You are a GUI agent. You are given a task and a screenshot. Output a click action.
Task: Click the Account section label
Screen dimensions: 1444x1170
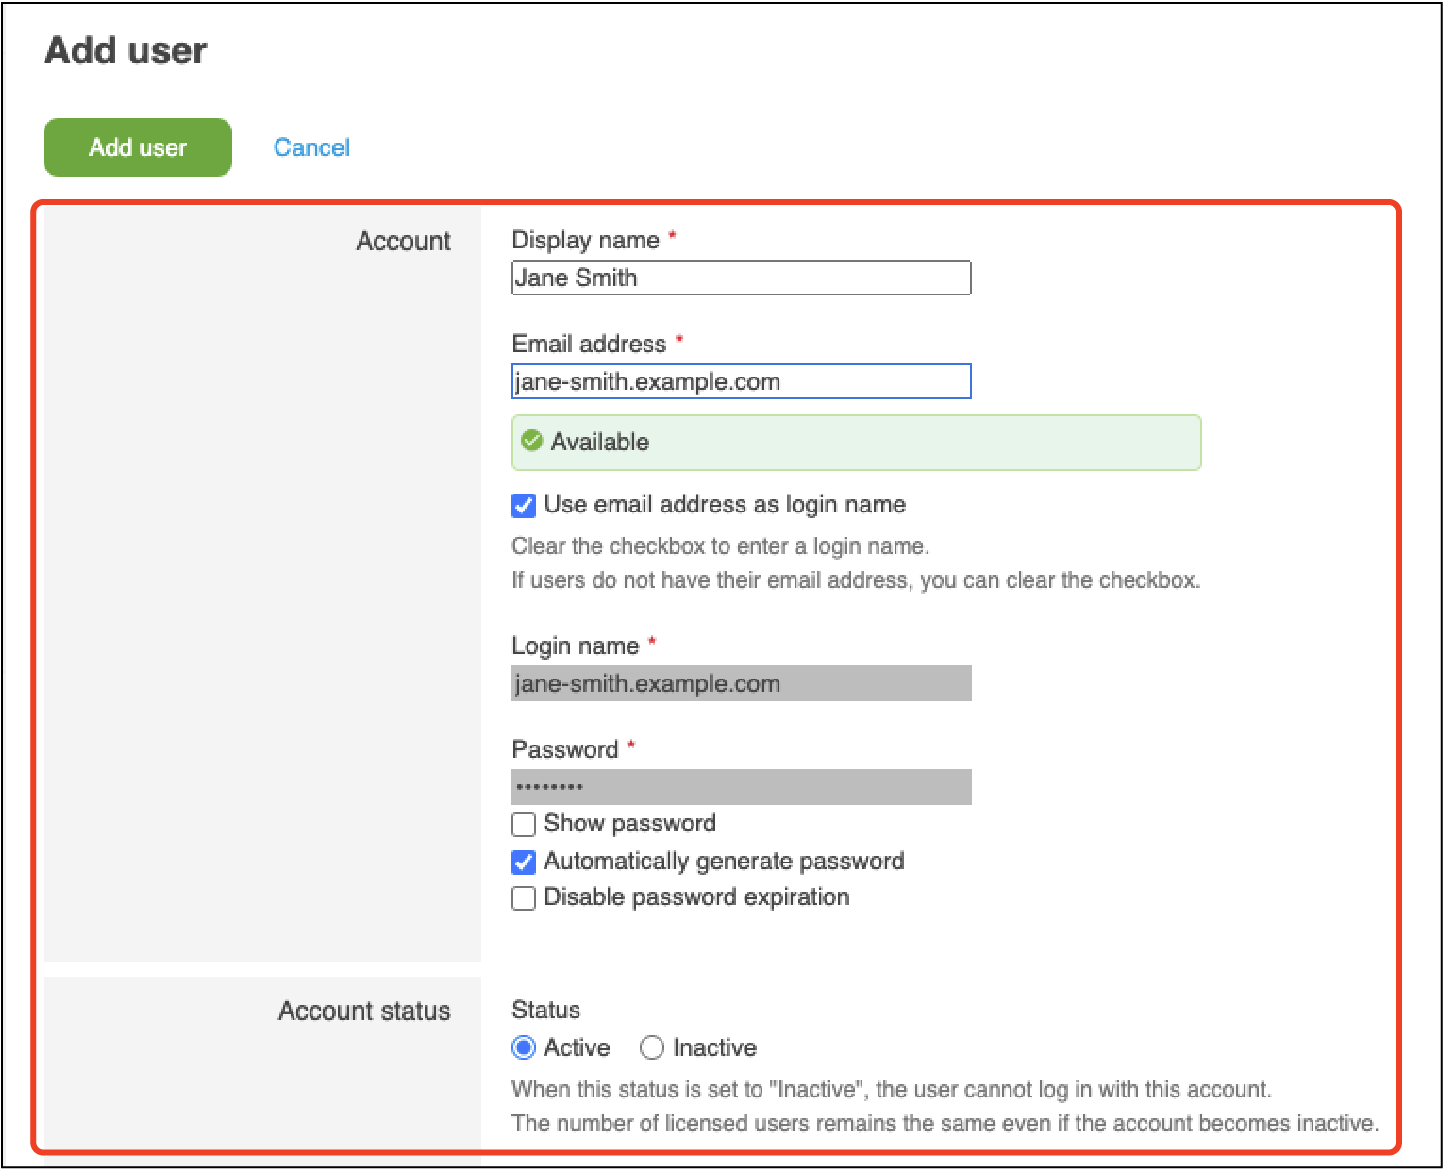point(403,241)
